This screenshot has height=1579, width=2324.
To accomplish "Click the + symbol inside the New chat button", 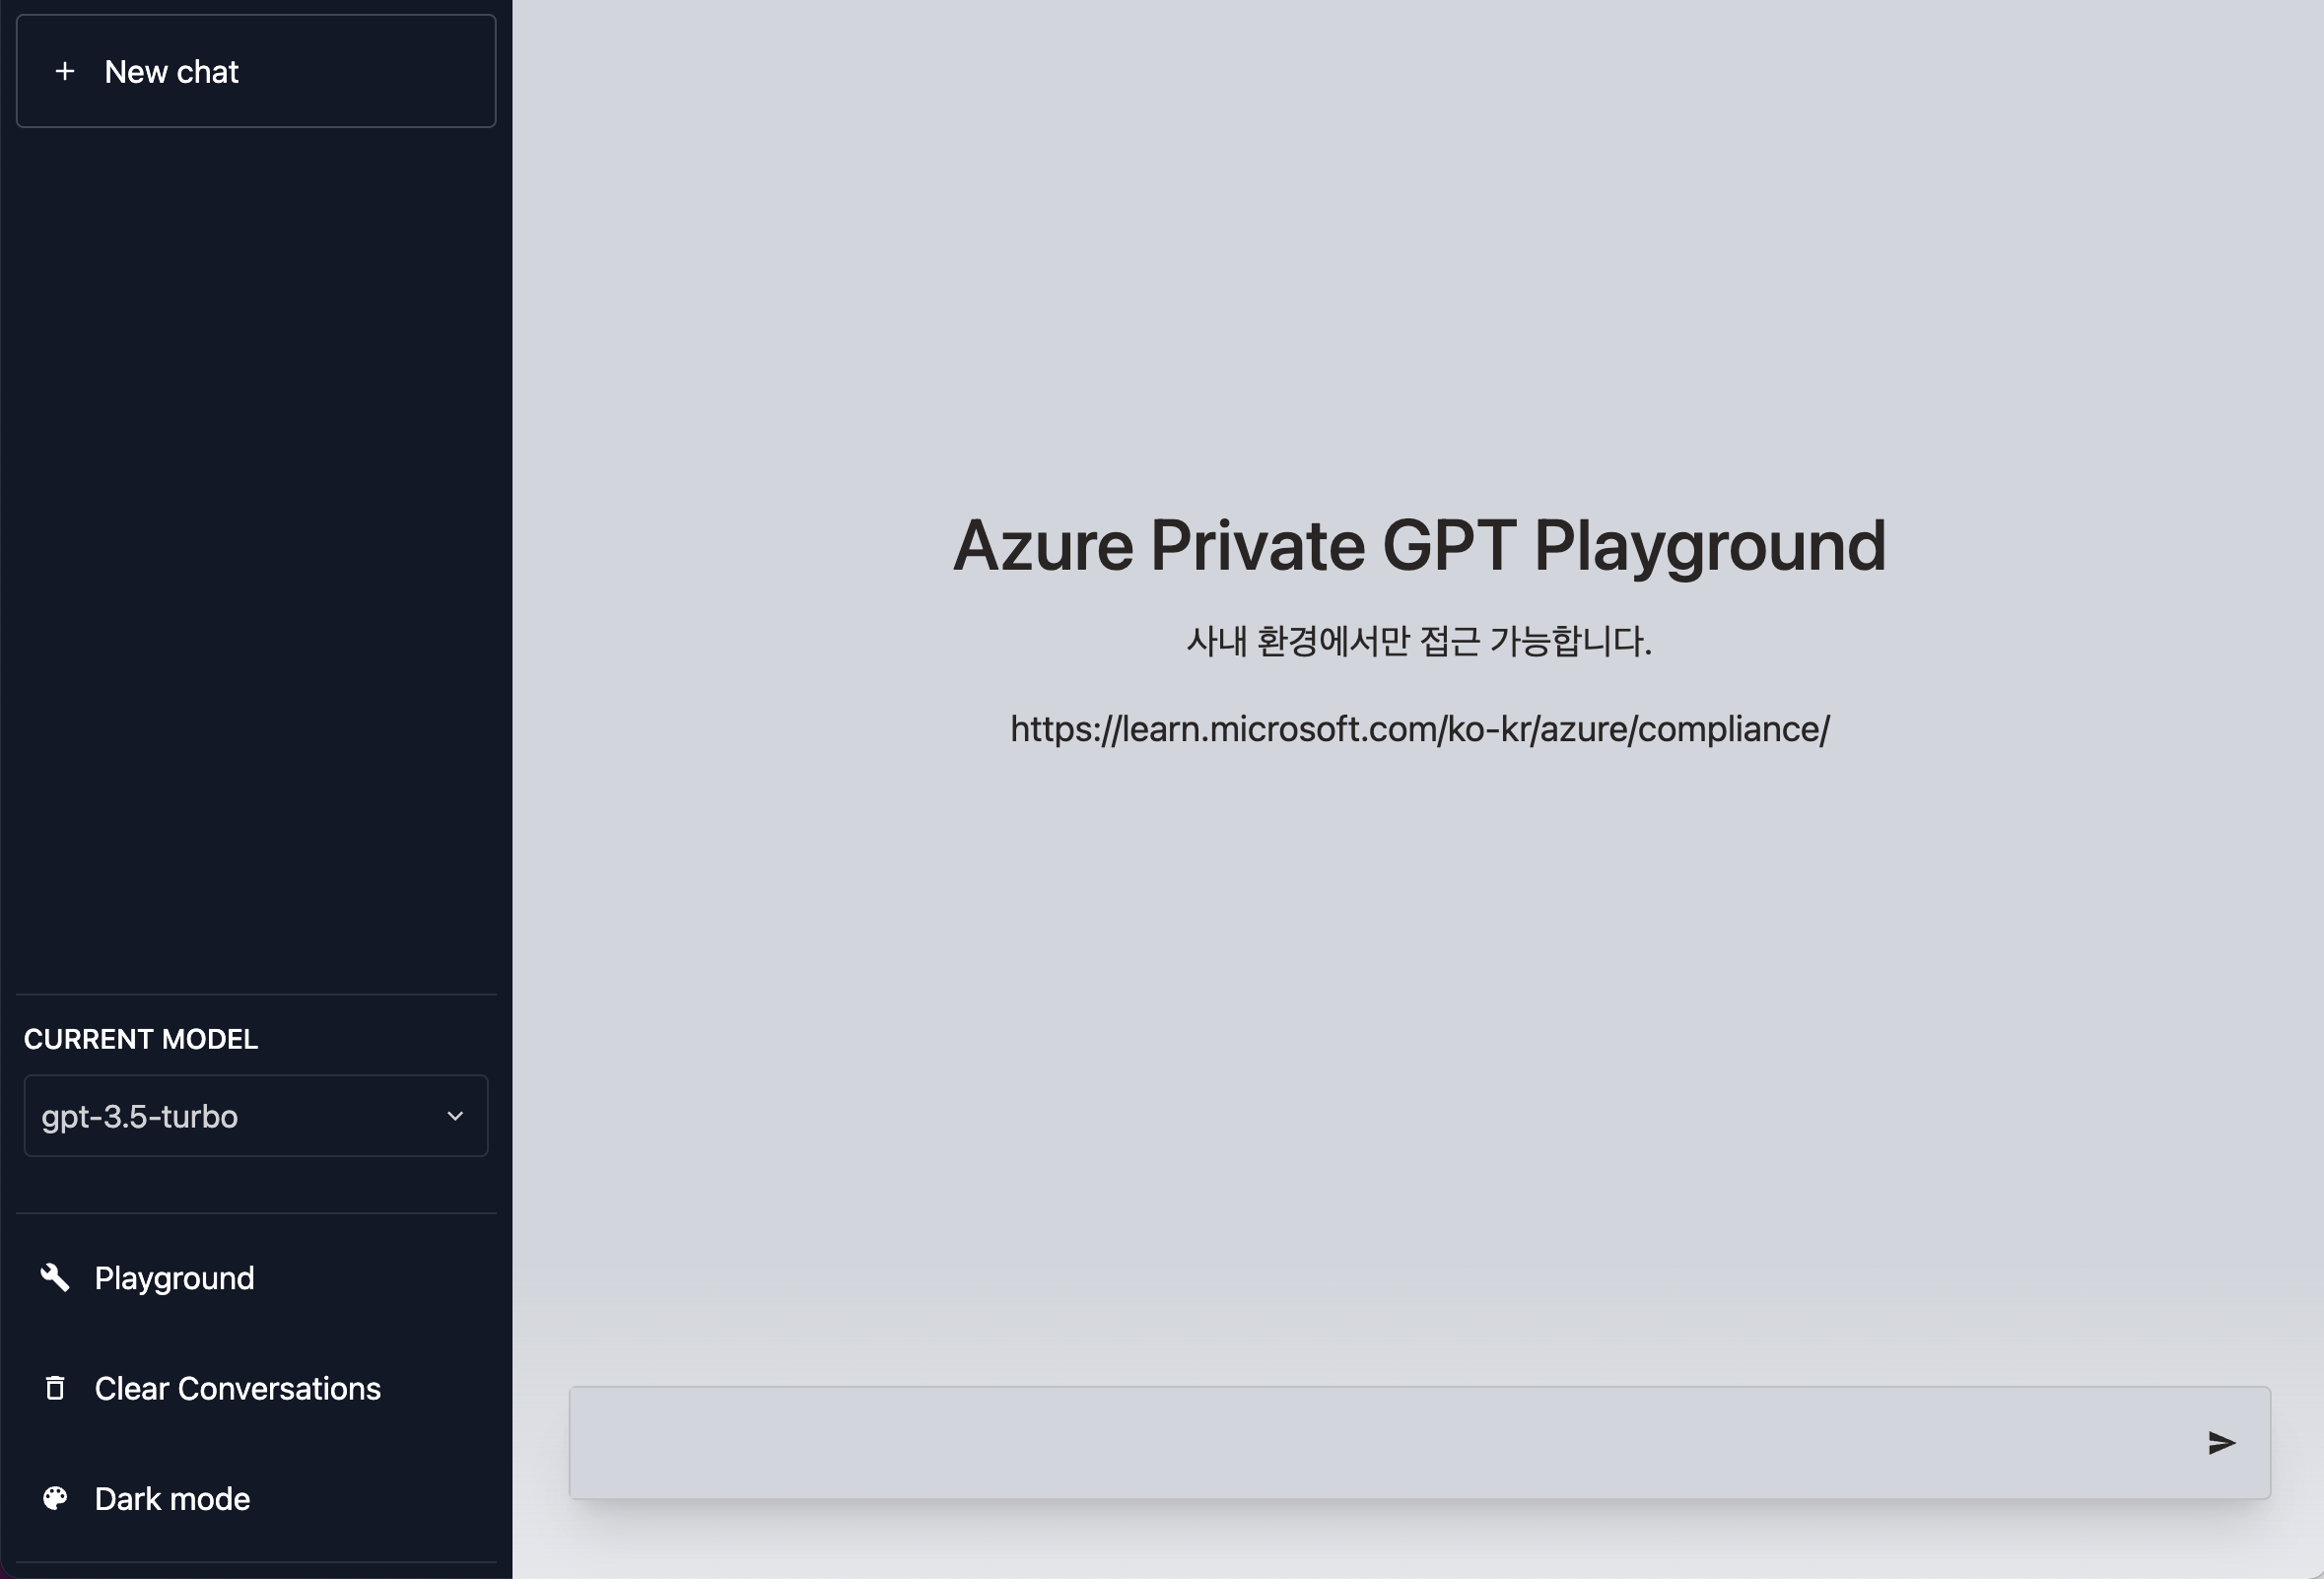I will 66,71.
